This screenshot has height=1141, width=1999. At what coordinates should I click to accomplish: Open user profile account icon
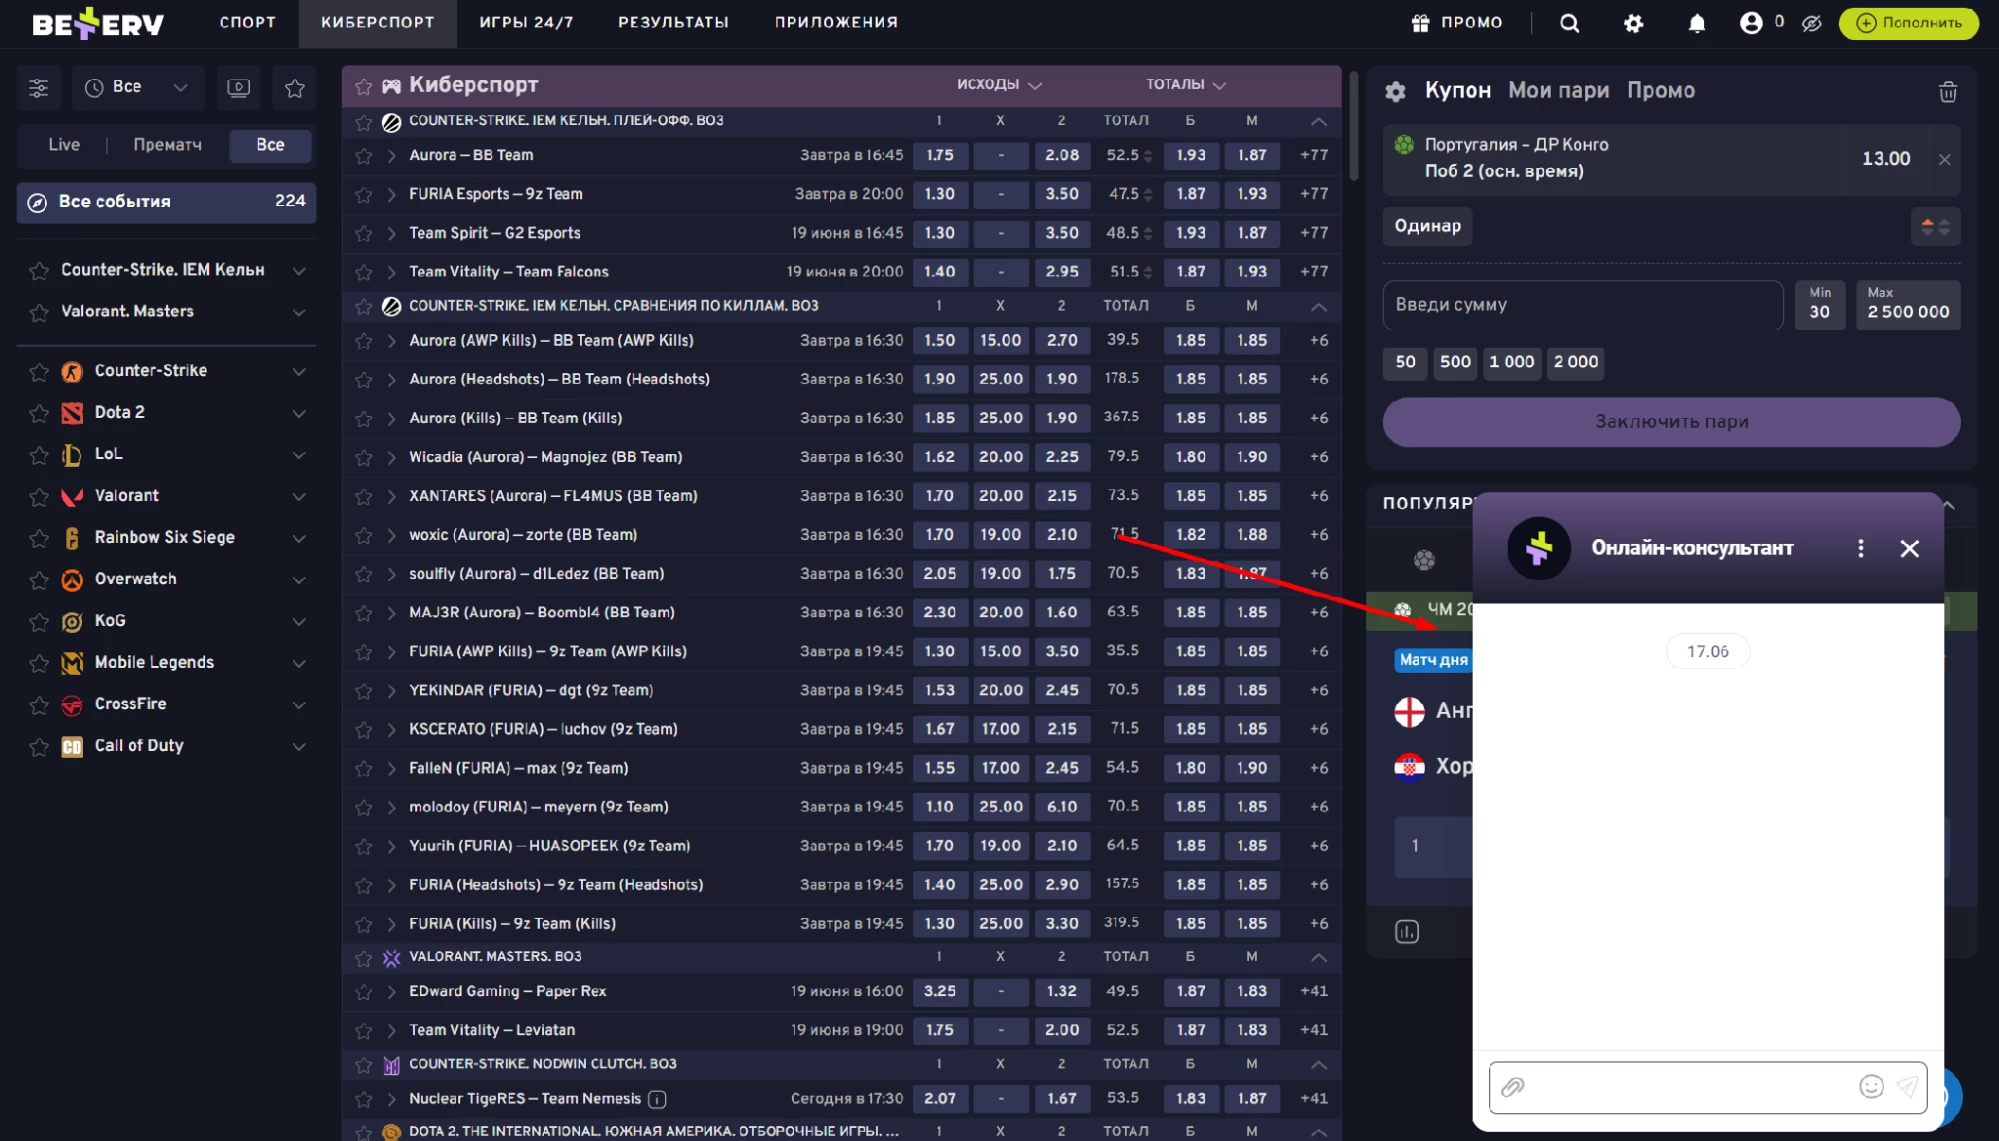1751,23
